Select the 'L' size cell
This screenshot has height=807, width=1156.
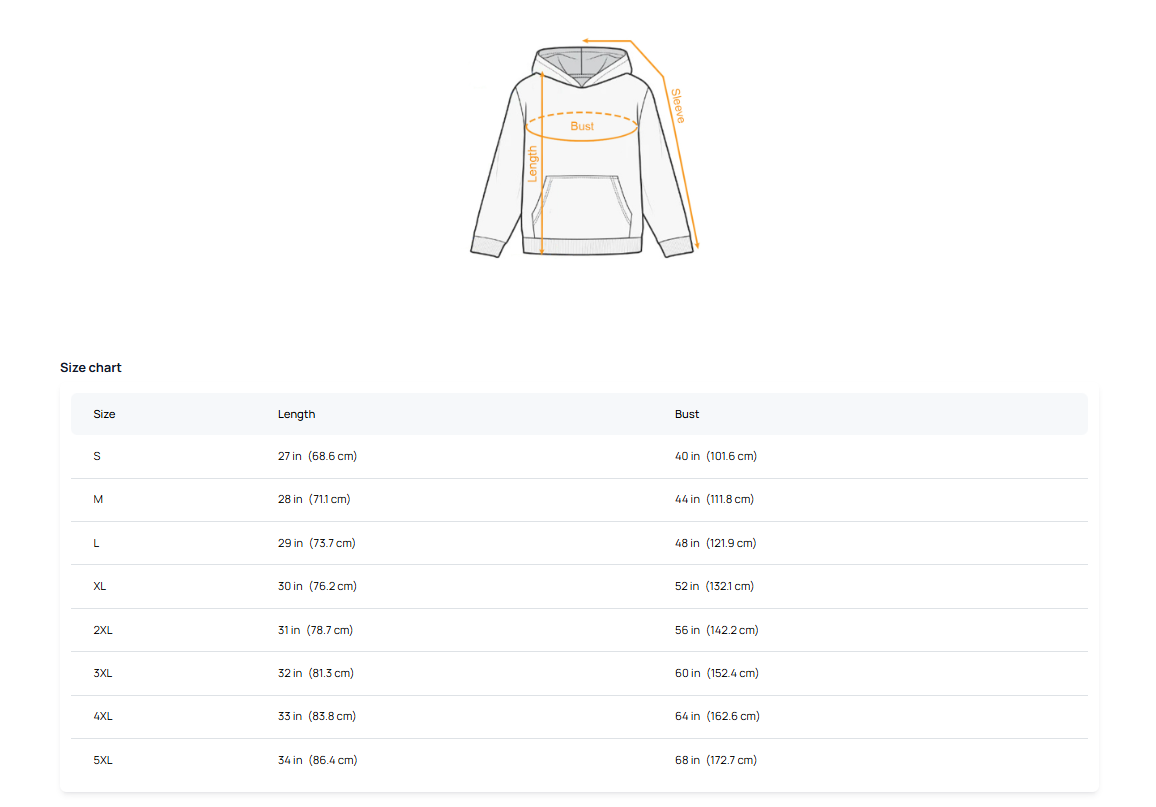tap(96, 543)
